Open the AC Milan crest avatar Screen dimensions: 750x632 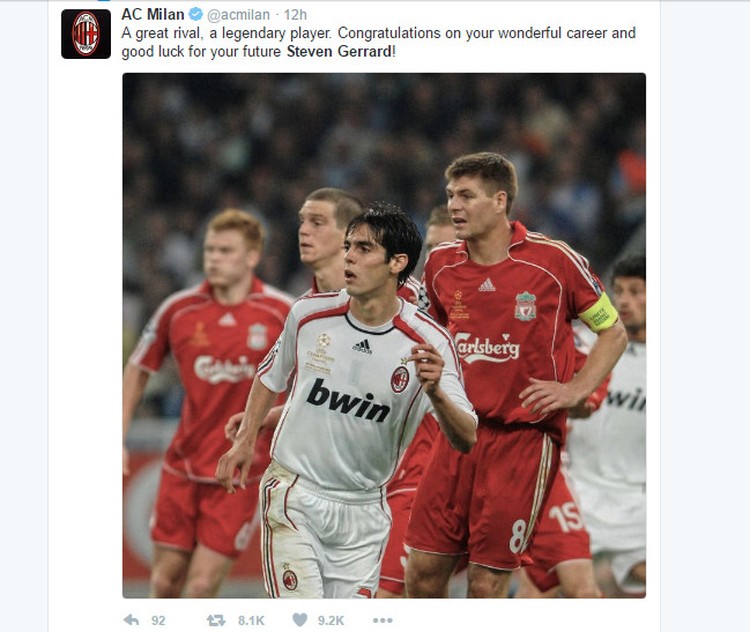[x=86, y=34]
